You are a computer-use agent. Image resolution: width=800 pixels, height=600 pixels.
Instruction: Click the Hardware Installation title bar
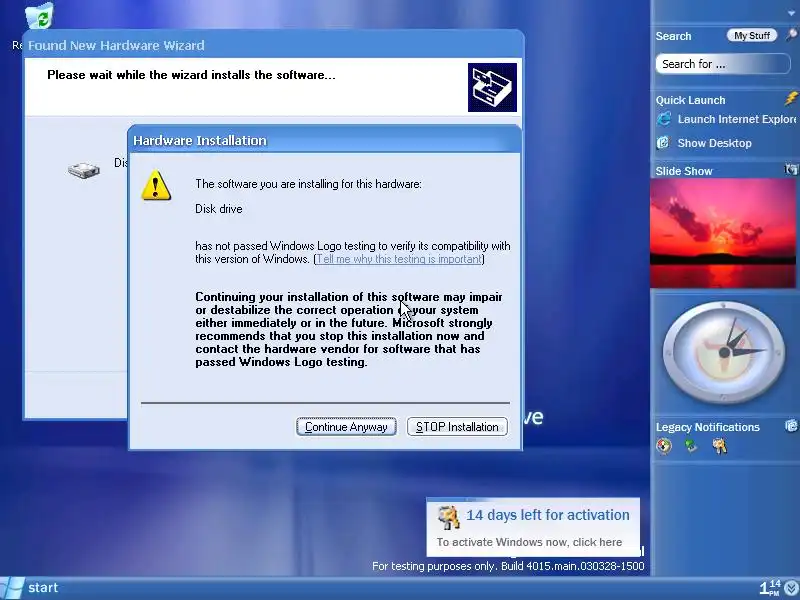pos(325,140)
